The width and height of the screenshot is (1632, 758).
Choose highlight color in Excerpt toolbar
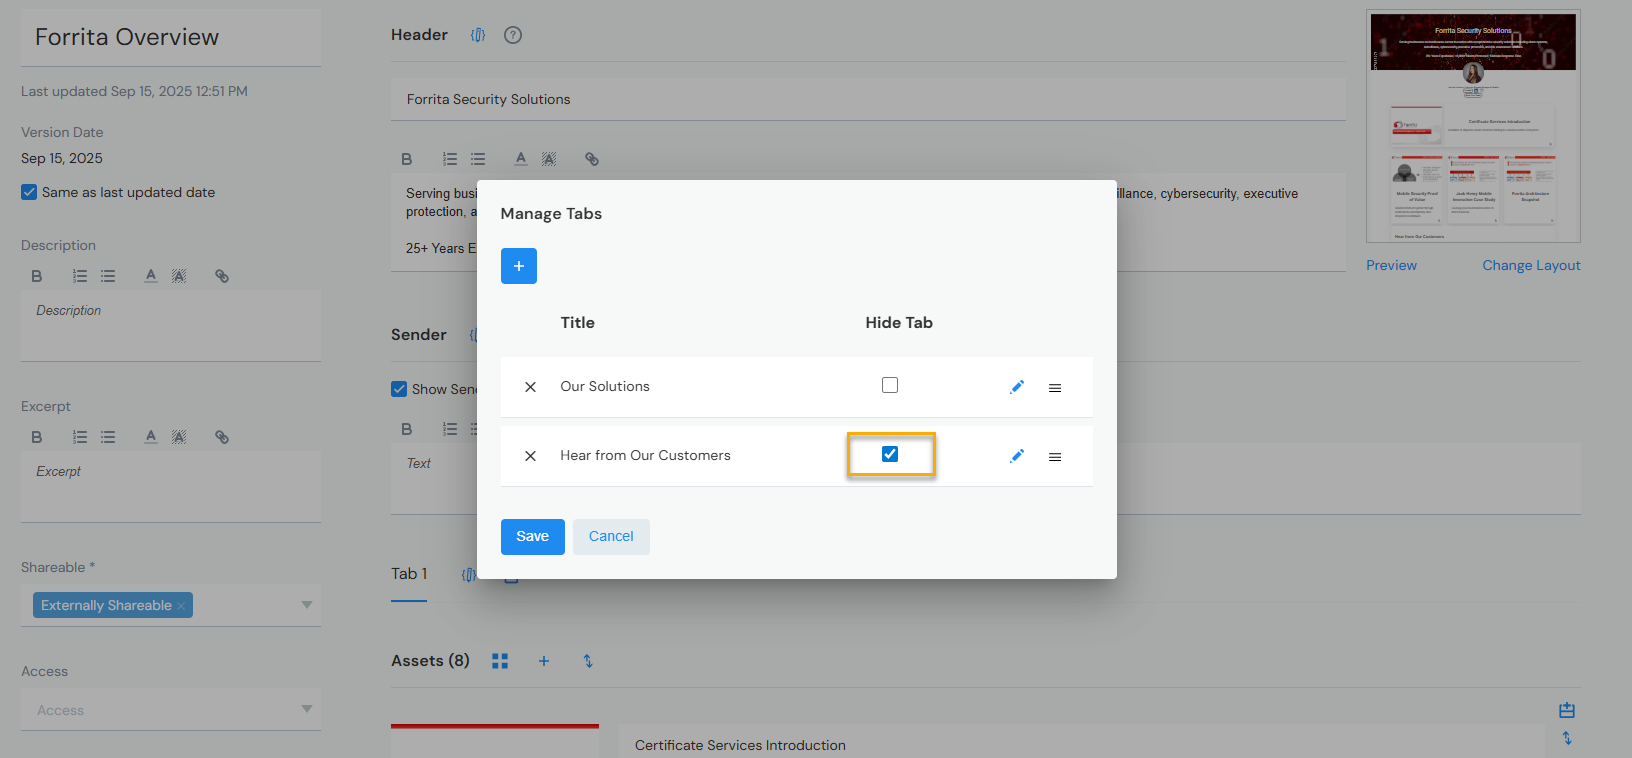click(x=179, y=437)
